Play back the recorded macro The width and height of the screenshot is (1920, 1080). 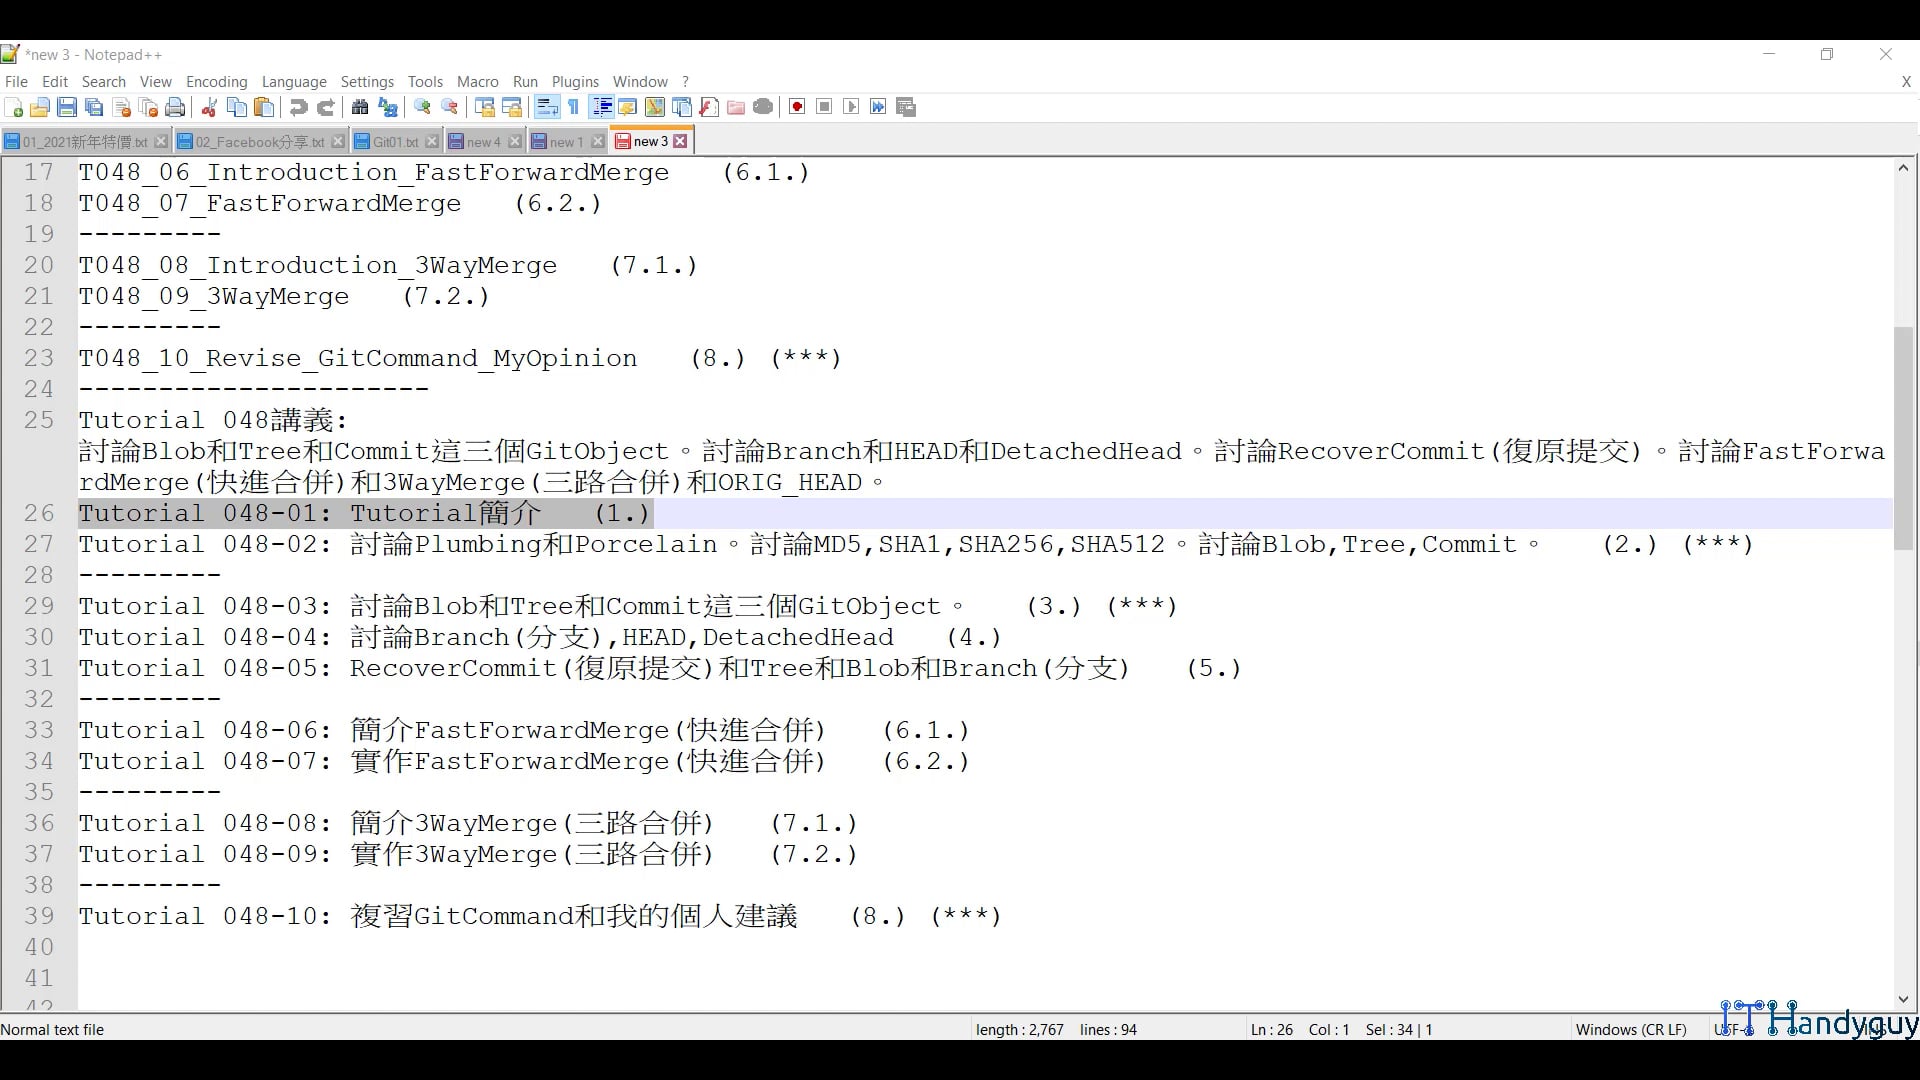(851, 107)
